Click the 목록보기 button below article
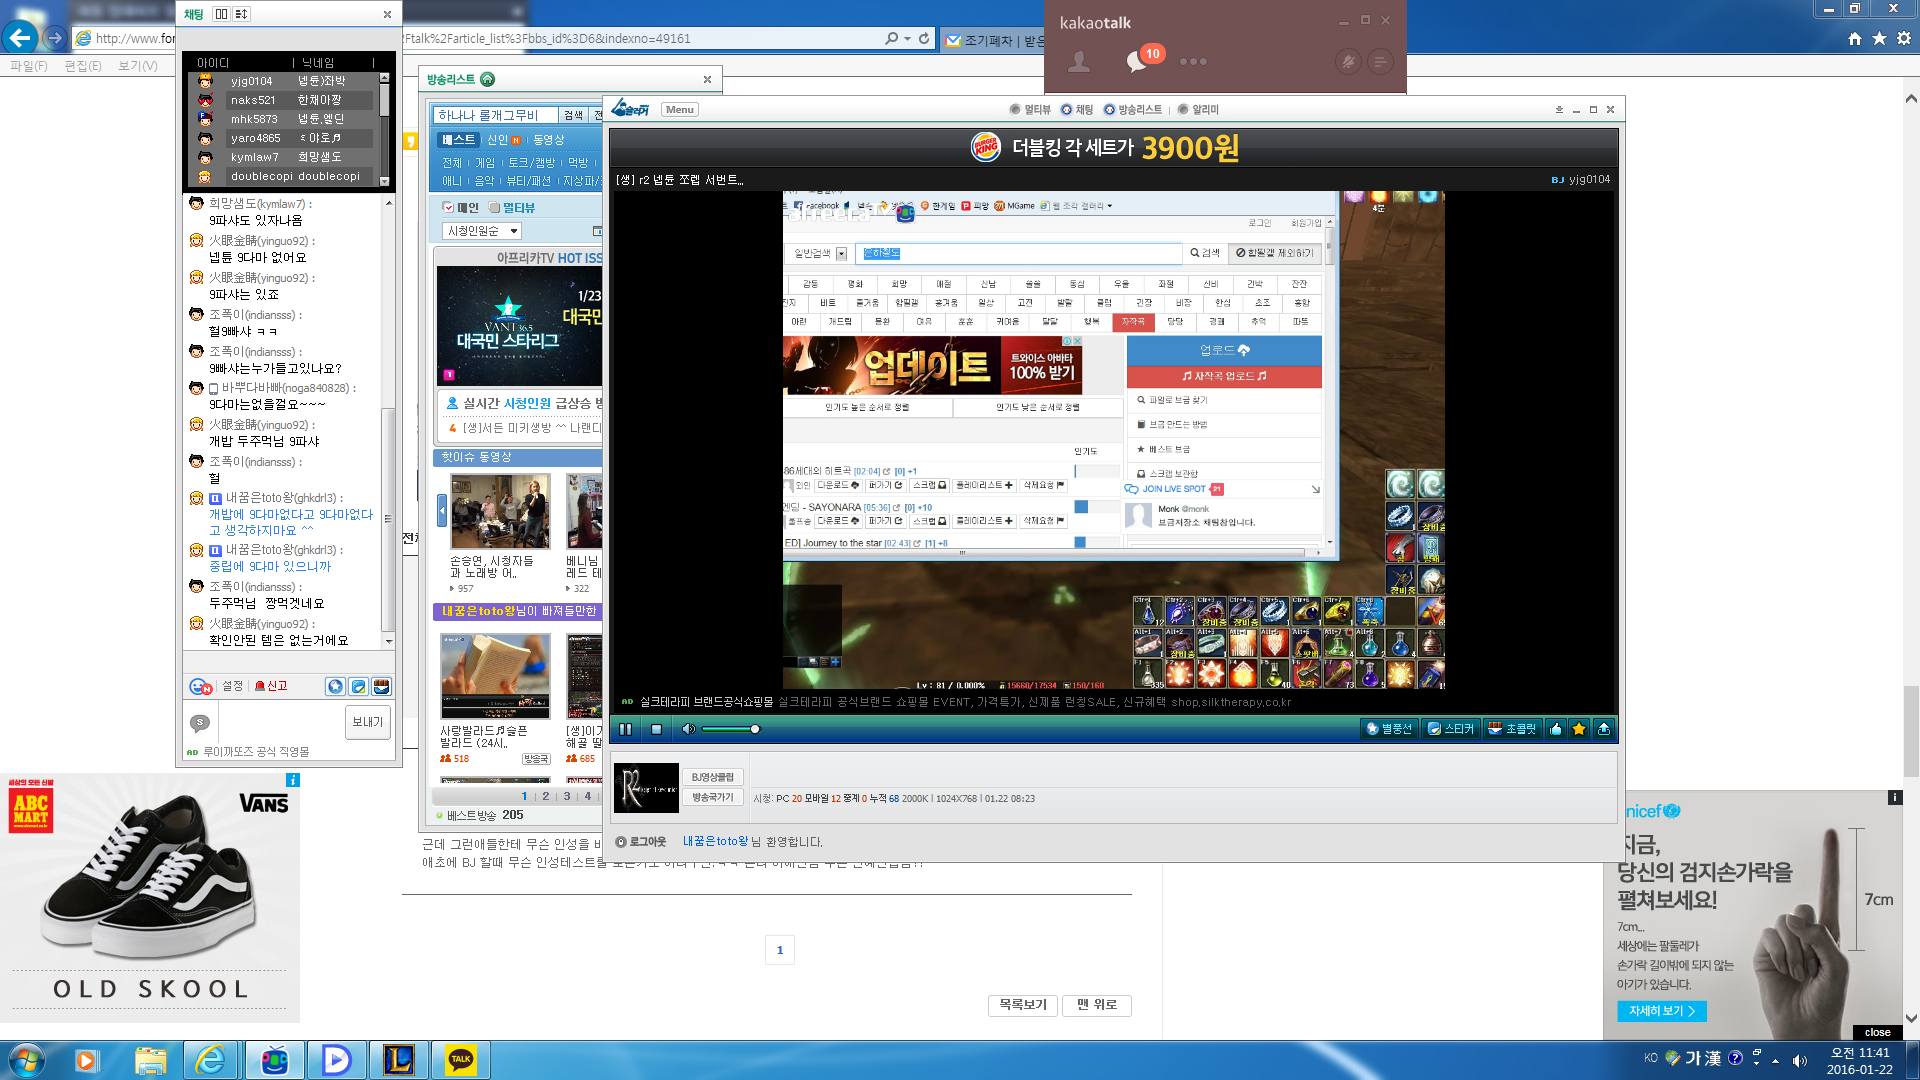The height and width of the screenshot is (1080, 1920). tap(1022, 1005)
